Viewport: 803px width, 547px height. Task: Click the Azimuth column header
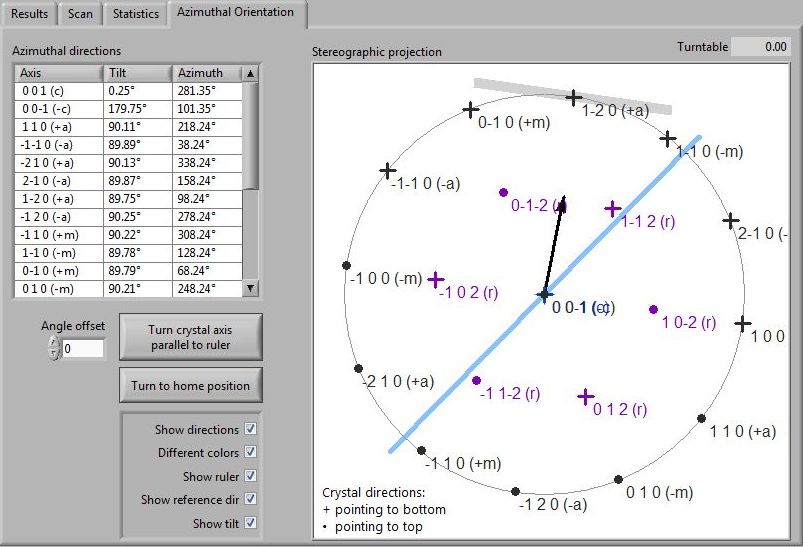[x=207, y=73]
